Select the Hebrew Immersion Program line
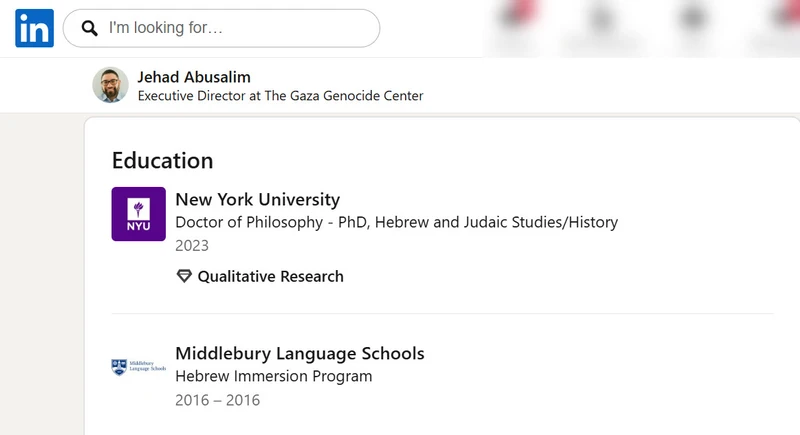The width and height of the screenshot is (800, 435). 273,376
